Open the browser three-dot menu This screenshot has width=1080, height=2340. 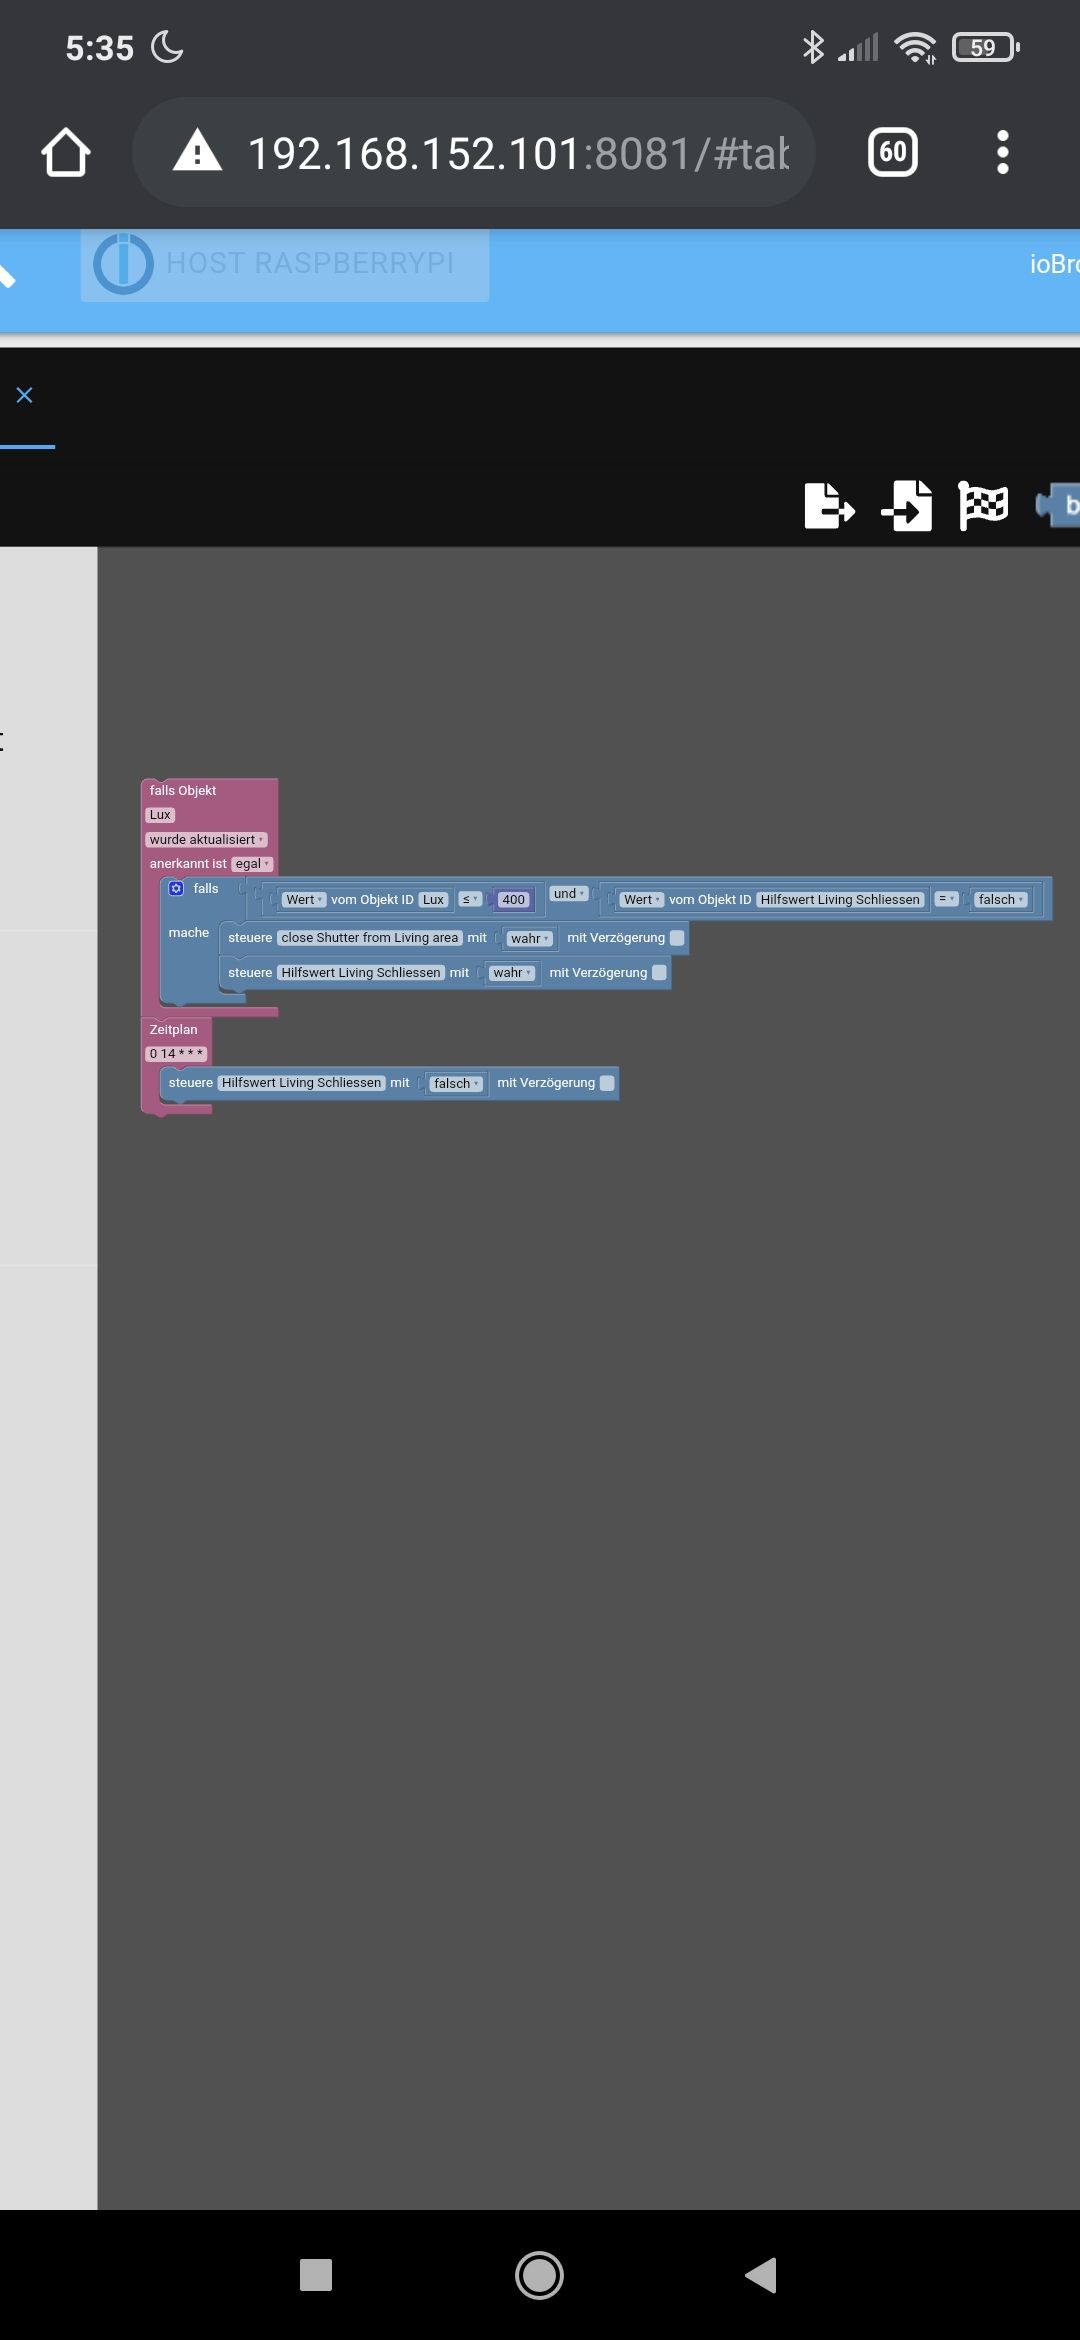pos(1003,152)
